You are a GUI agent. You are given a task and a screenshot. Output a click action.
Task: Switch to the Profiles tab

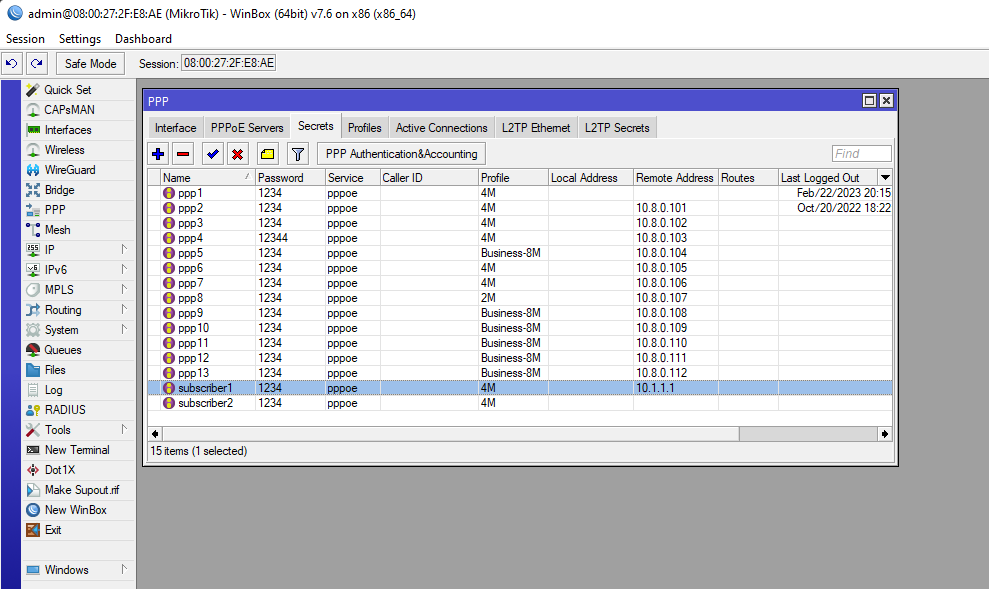(x=365, y=128)
